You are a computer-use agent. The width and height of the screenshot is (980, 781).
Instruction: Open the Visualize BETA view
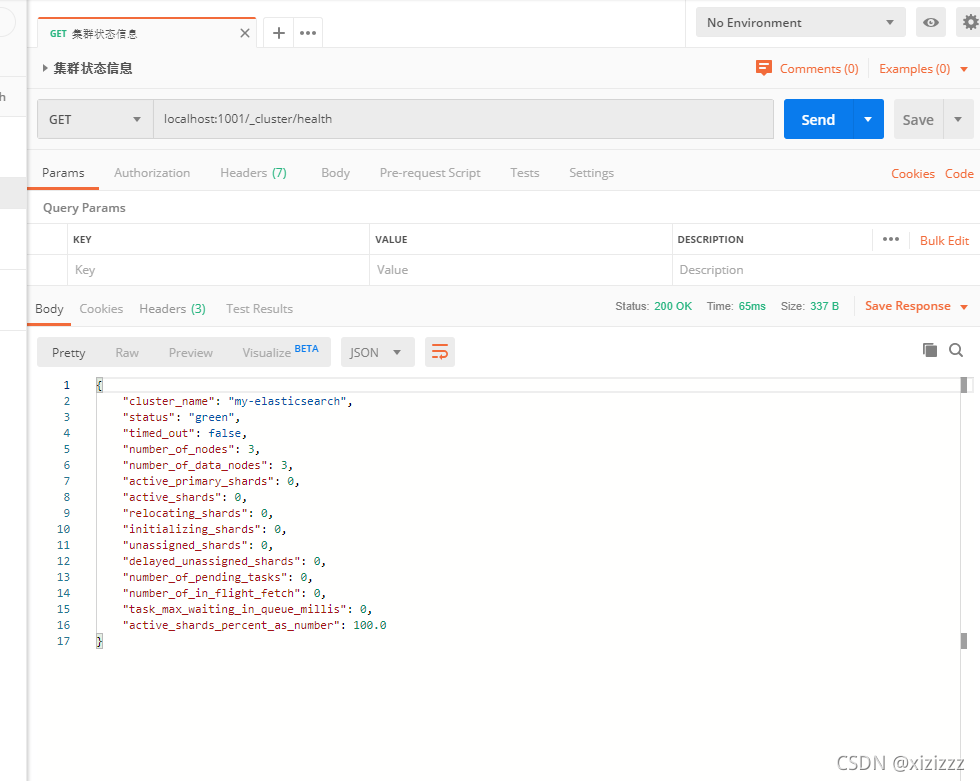click(280, 352)
